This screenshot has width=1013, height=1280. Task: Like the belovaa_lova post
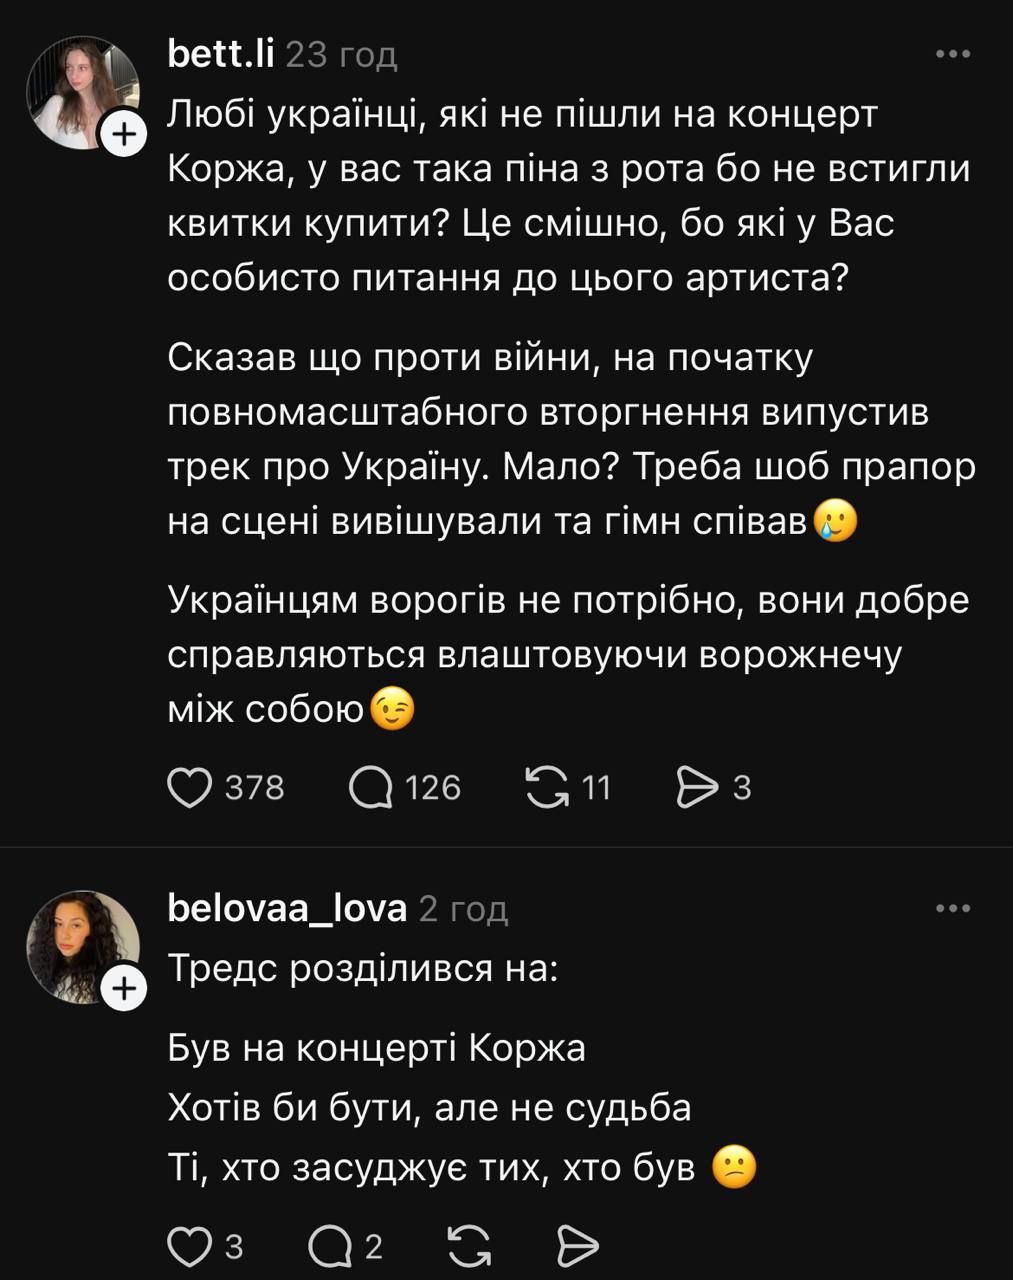point(187,1246)
